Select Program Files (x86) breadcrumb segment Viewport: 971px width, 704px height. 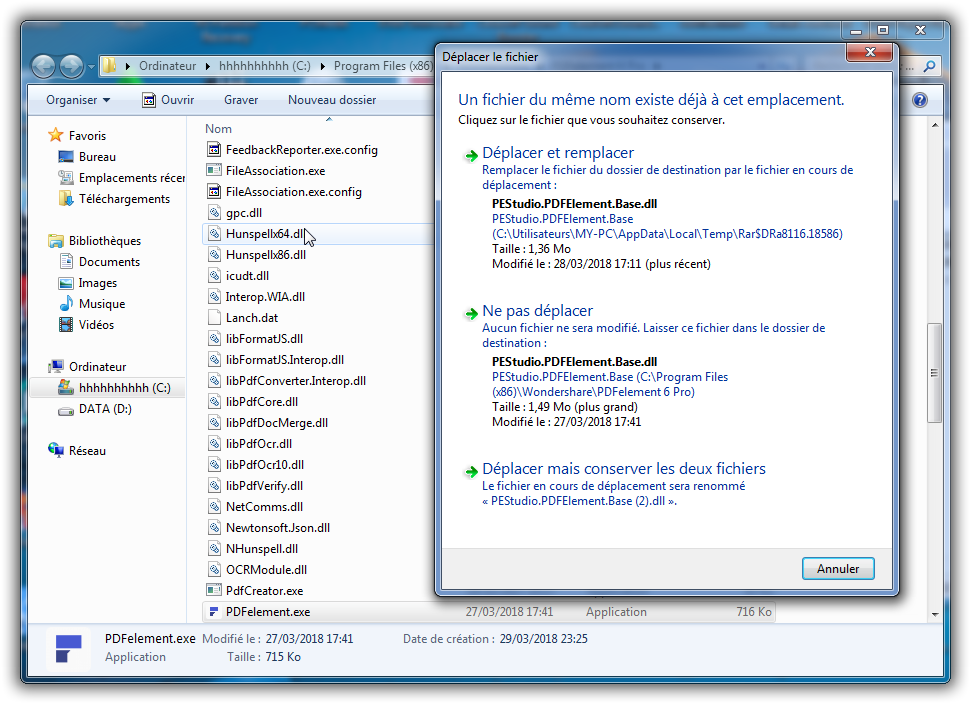(383, 66)
